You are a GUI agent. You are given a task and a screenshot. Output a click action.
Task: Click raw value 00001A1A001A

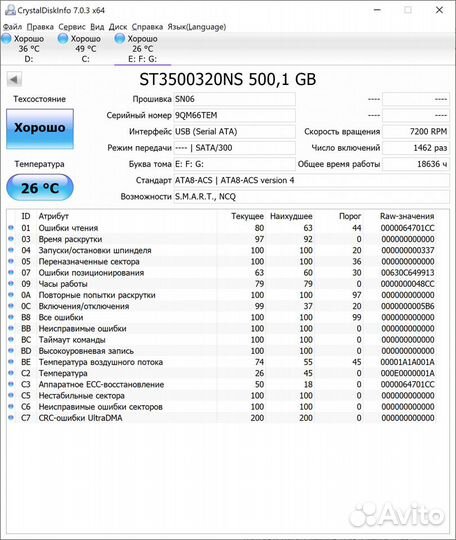pos(407,362)
